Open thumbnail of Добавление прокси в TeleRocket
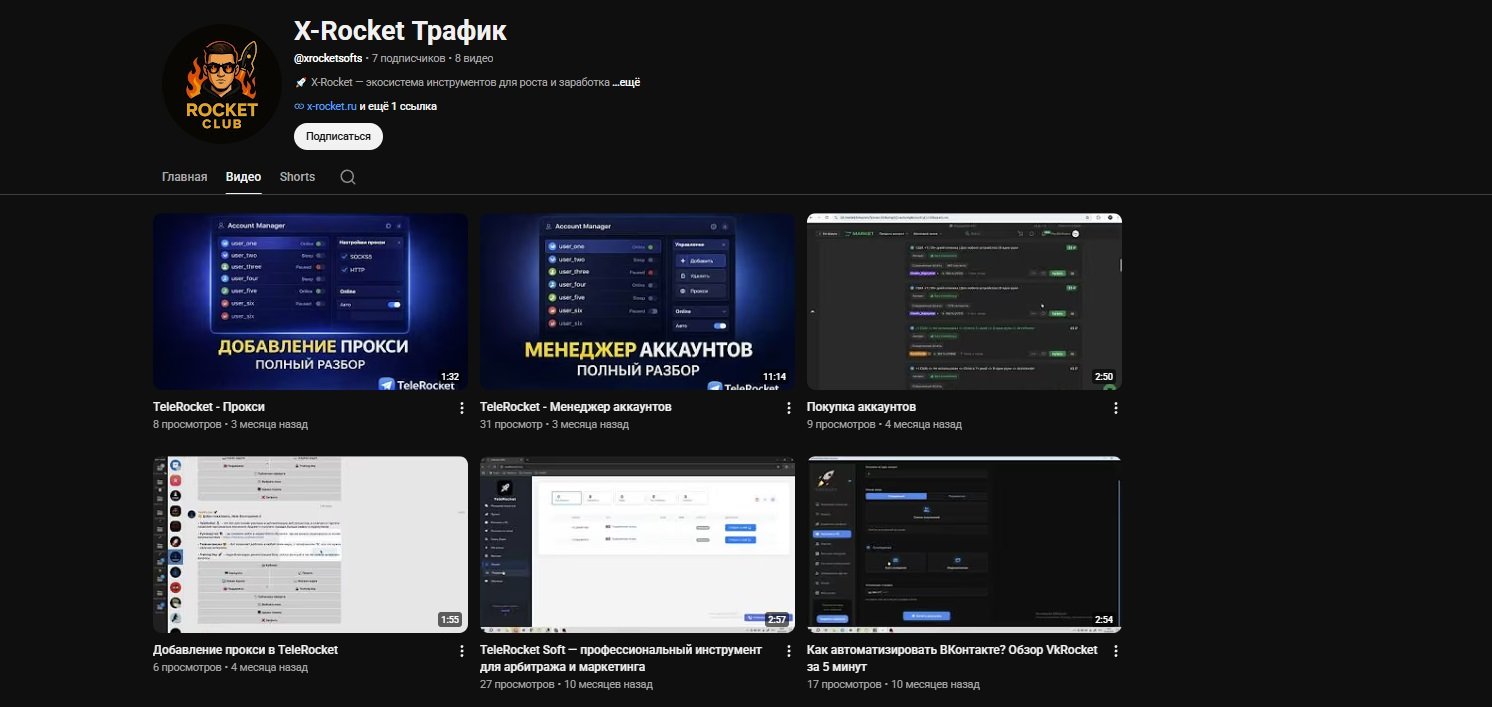This screenshot has width=1492, height=707. 310,545
